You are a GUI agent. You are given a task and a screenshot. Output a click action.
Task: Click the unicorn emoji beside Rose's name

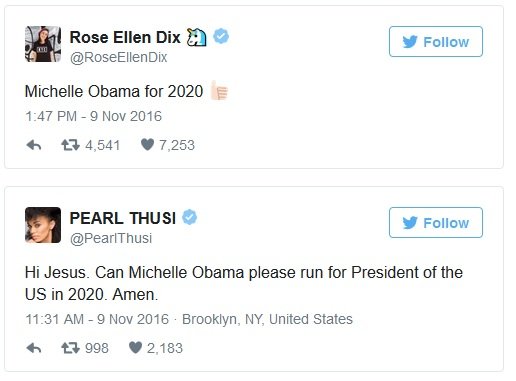[x=196, y=37]
